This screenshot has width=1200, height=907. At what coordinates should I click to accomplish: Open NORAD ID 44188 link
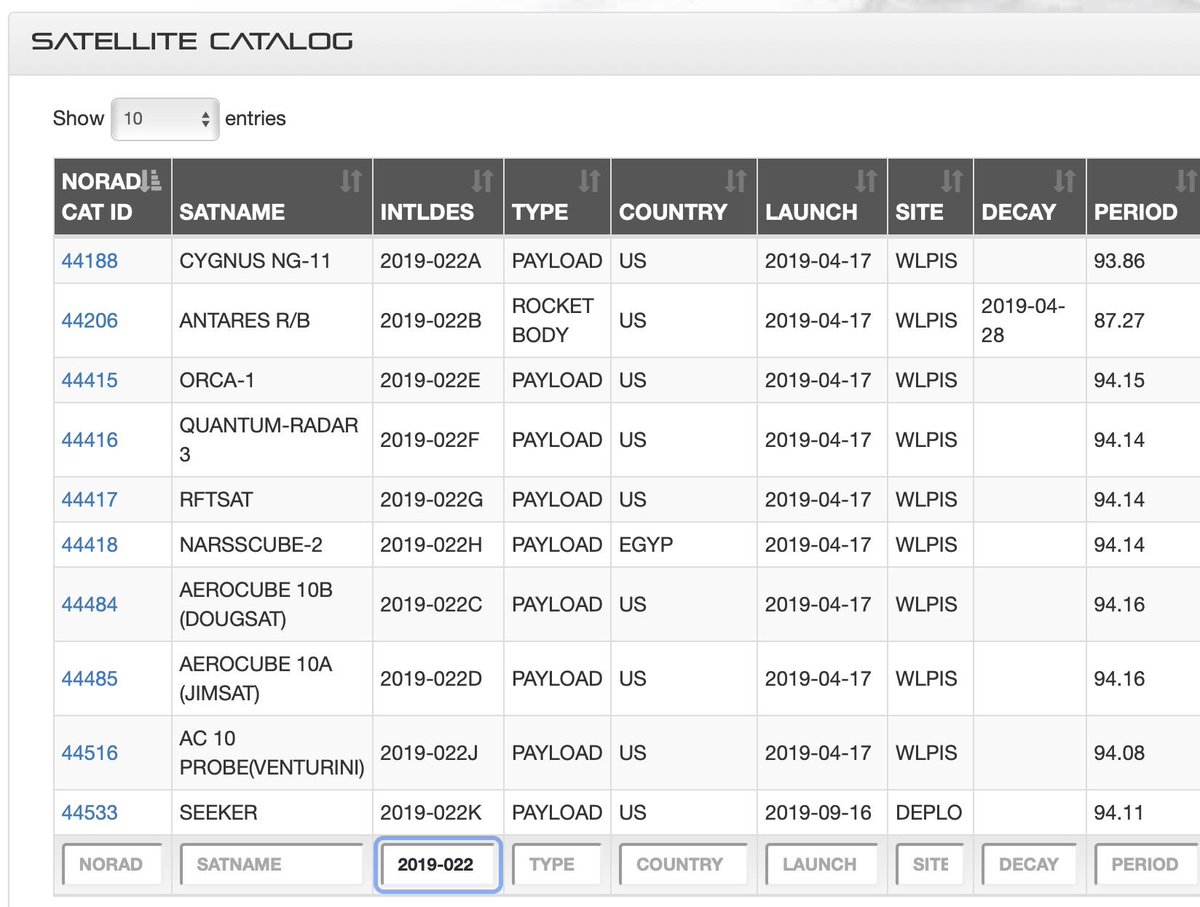pos(89,261)
